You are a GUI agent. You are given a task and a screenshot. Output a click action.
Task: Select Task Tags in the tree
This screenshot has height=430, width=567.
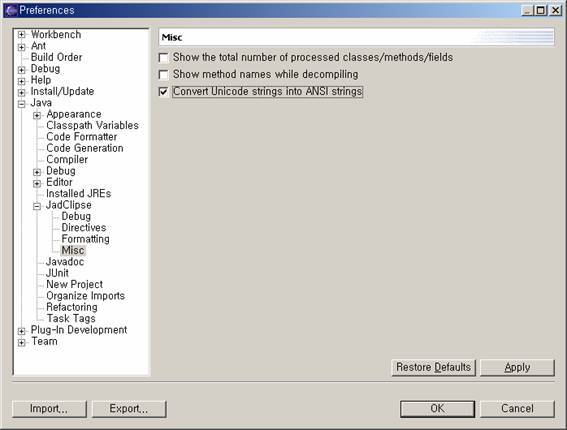(x=71, y=319)
